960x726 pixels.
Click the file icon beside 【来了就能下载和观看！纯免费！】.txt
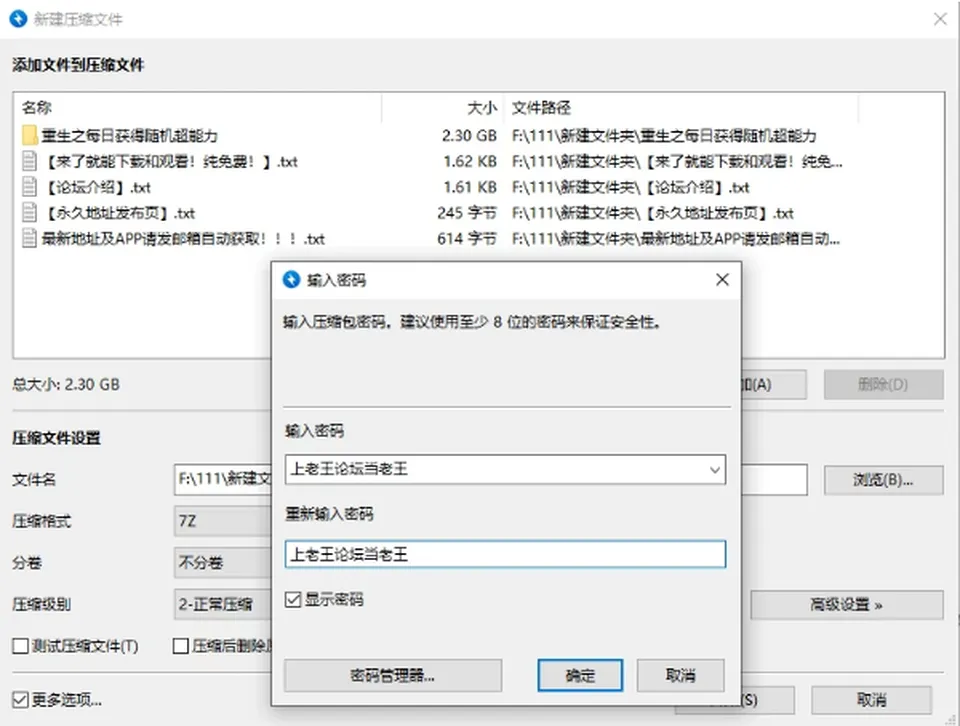click(x=29, y=162)
